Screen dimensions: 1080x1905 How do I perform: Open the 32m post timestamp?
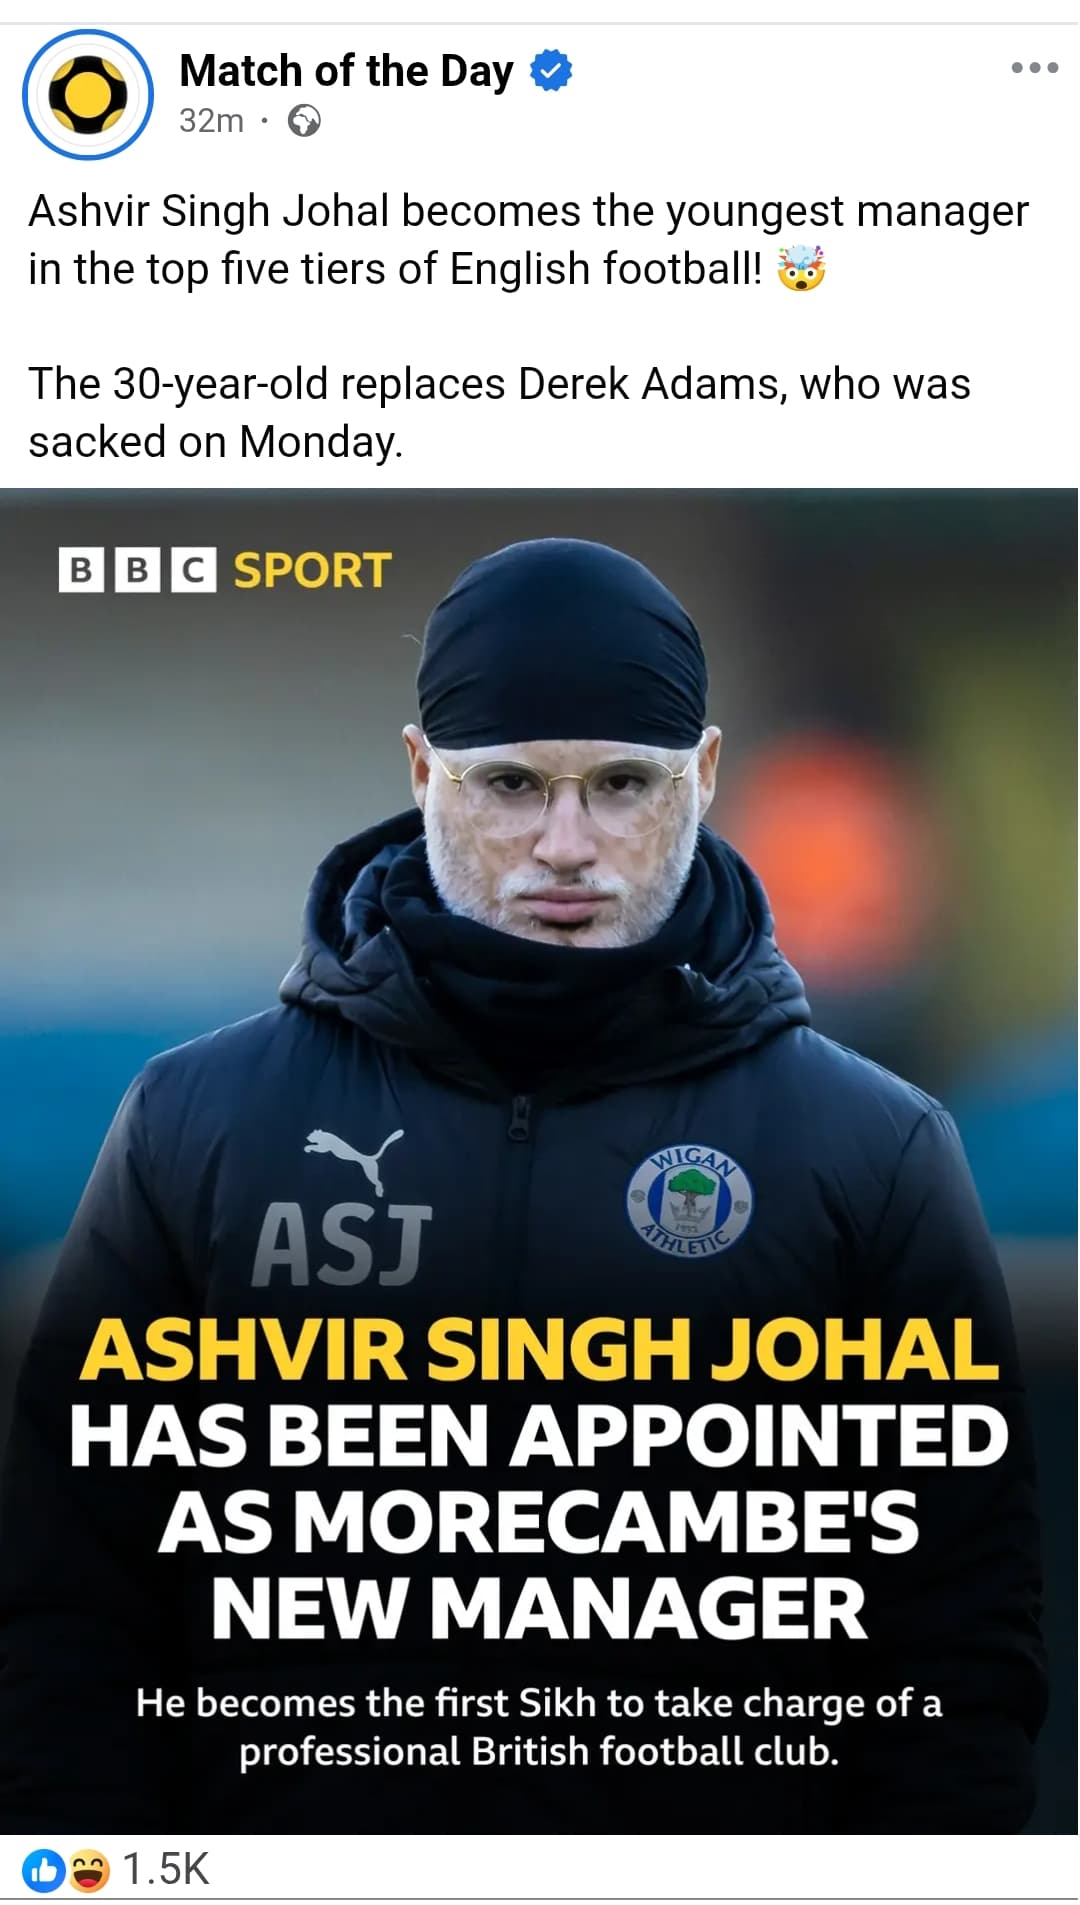click(x=211, y=121)
